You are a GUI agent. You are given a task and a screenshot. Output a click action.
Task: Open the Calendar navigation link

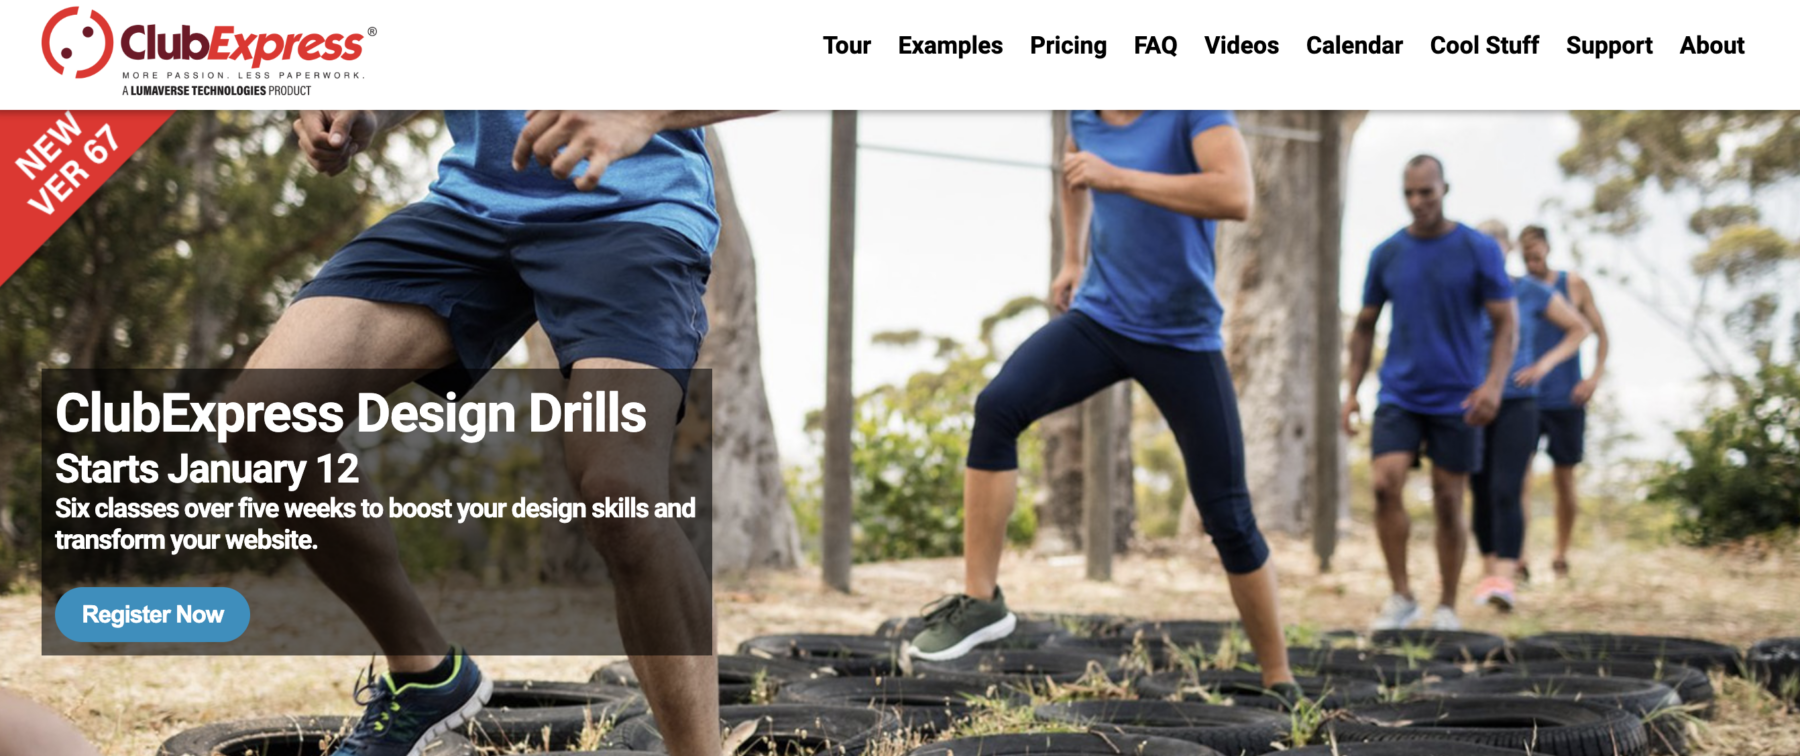[1354, 45]
